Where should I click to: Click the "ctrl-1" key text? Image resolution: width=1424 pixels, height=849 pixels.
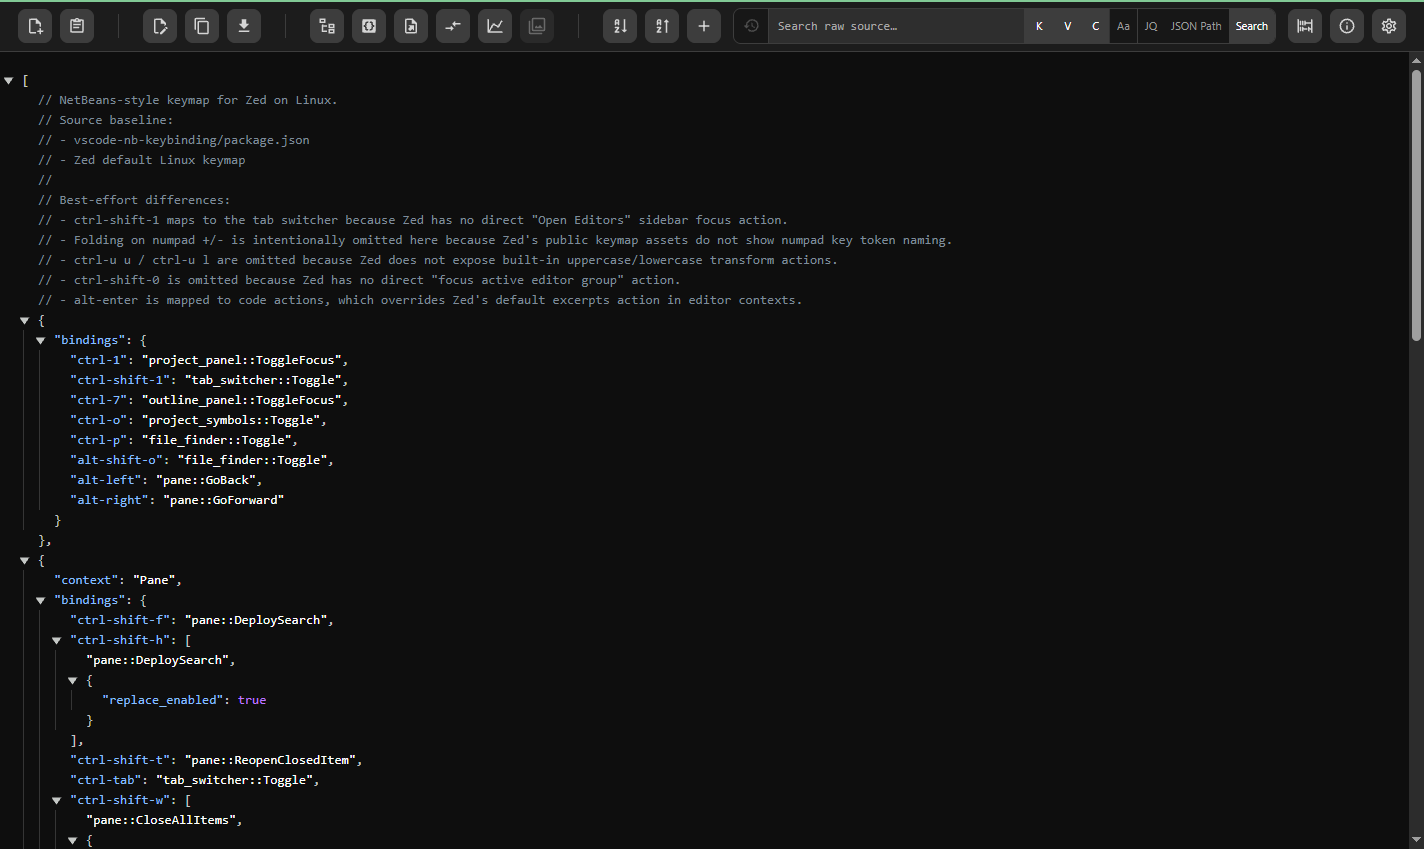click(99, 360)
